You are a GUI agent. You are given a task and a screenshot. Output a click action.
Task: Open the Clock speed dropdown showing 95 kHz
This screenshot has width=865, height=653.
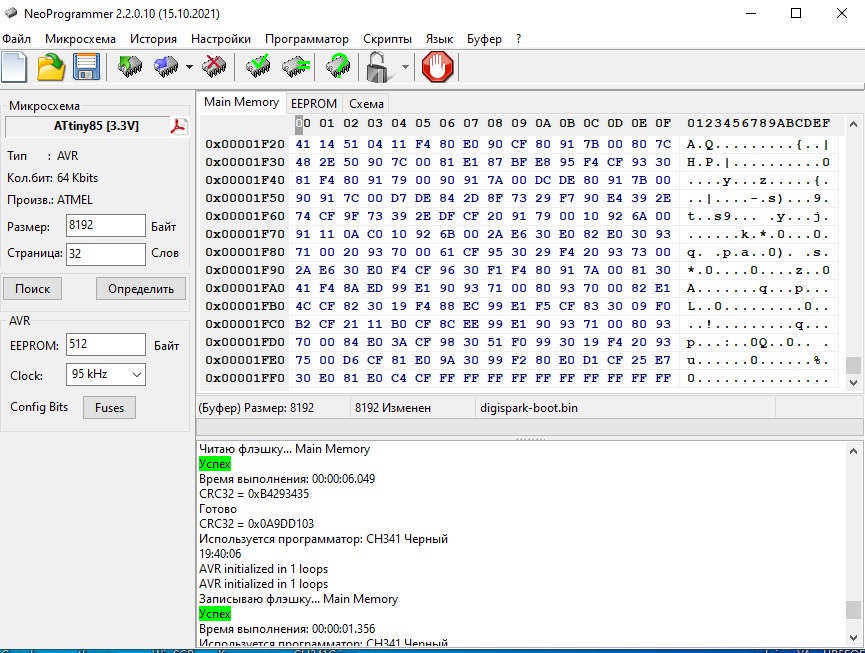click(106, 374)
